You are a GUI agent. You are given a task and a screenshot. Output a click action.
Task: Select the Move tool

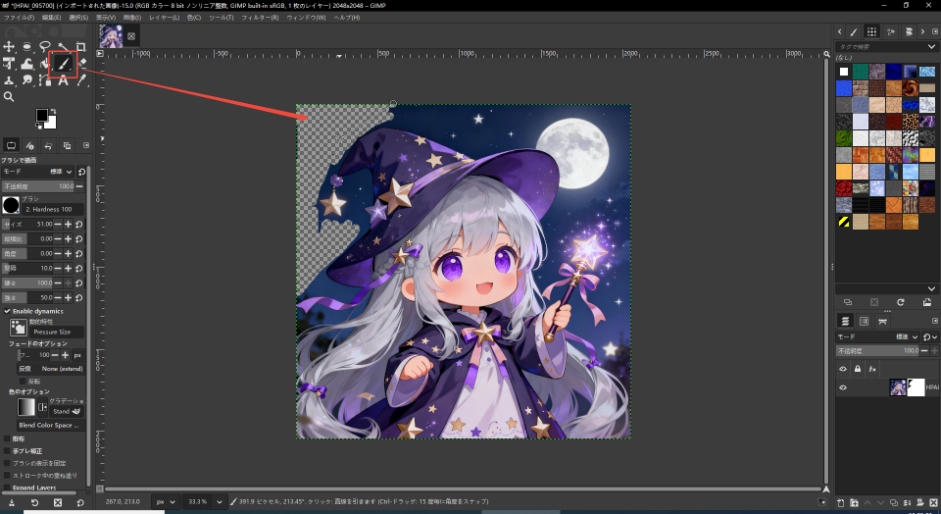pos(9,47)
